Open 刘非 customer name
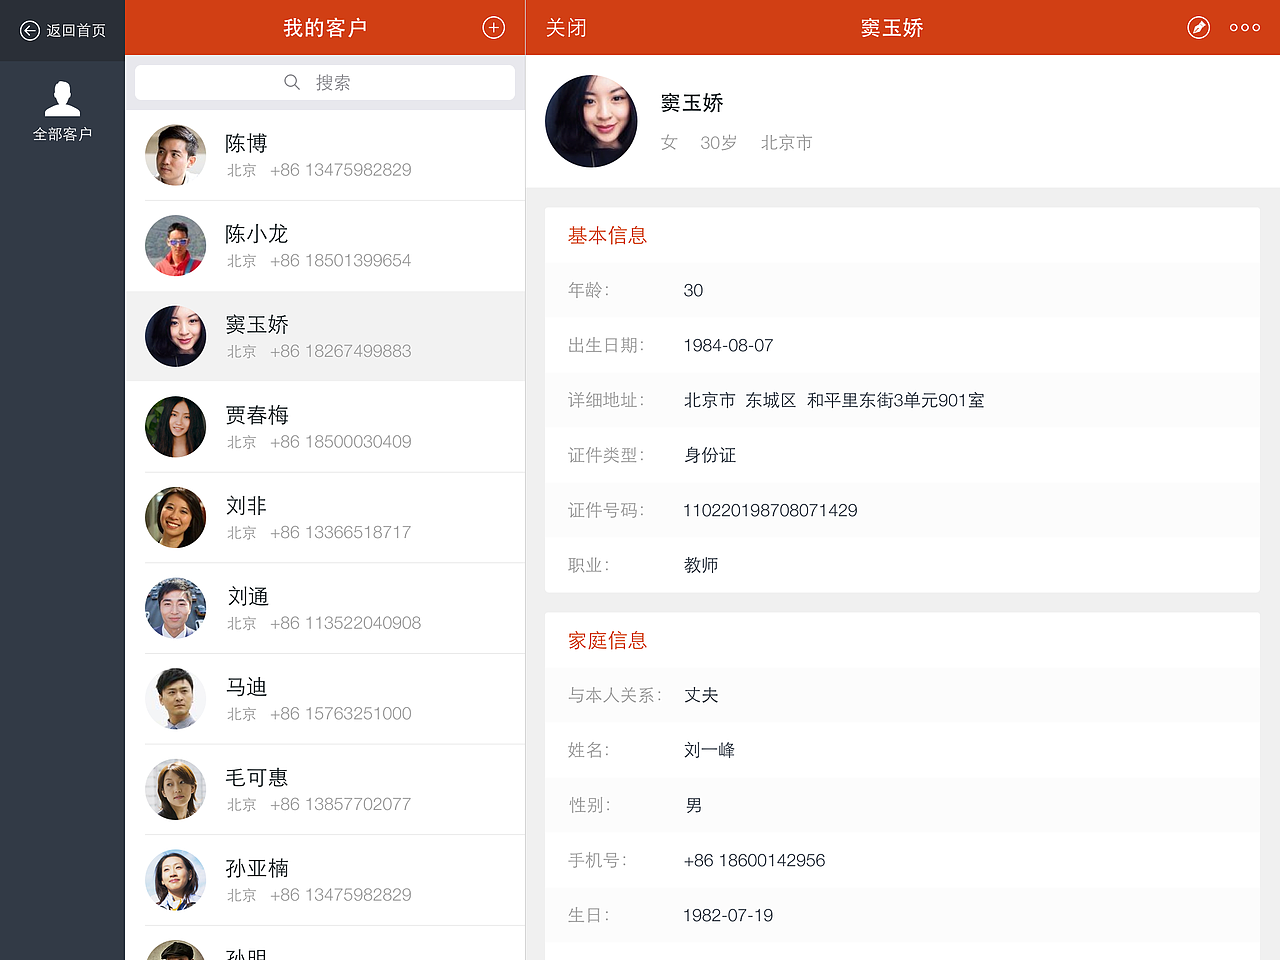This screenshot has width=1280, height=960. point(246,506)
